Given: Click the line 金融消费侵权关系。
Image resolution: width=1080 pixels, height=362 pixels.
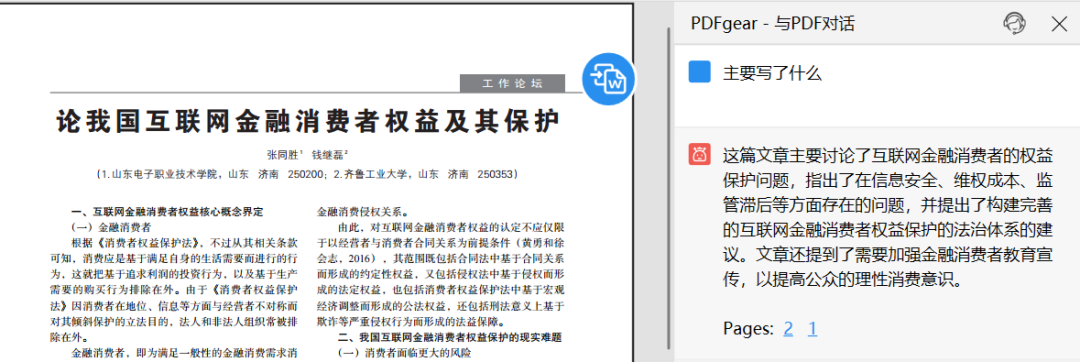Looking at the screenshot, I should coord(362,212).
